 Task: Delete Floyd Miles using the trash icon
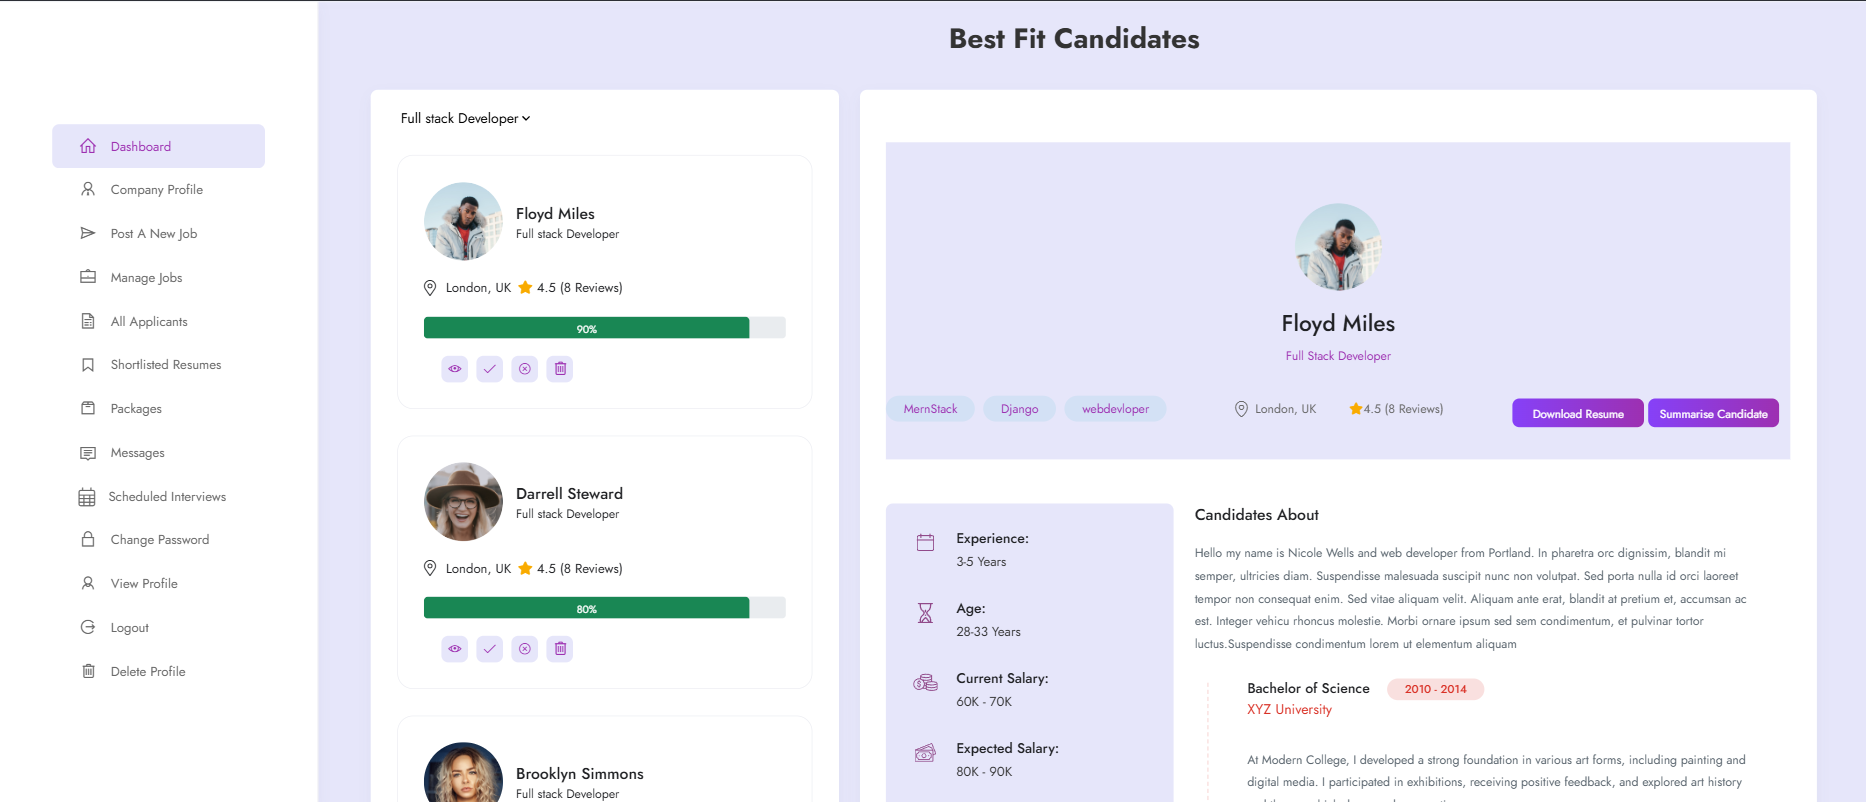point(560,369)
